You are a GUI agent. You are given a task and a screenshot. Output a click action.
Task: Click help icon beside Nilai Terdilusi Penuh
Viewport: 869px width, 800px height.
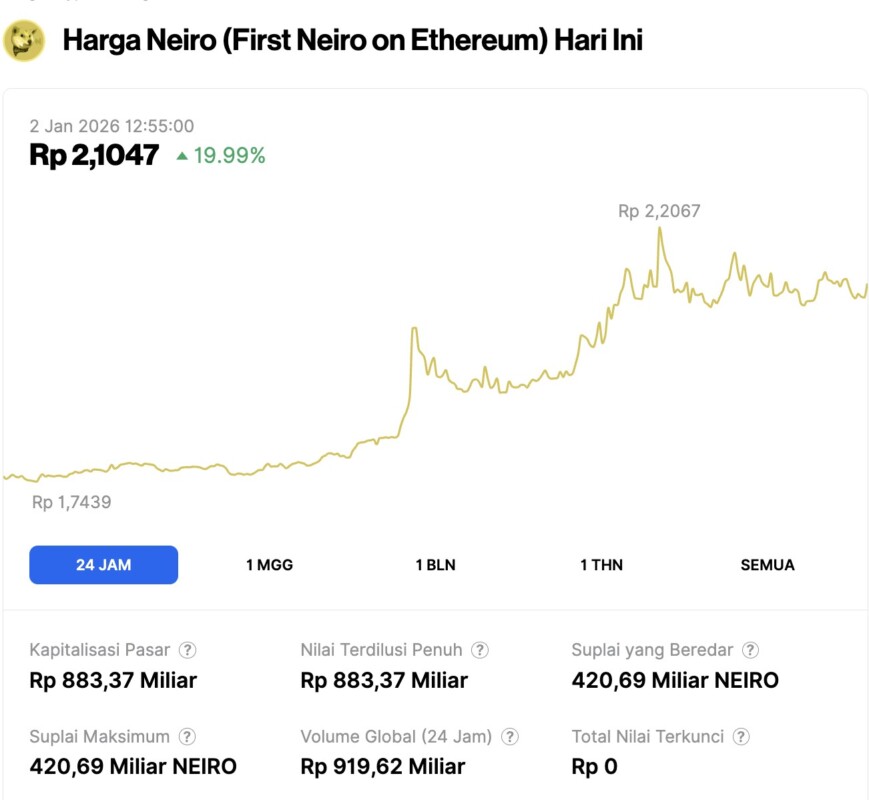[x=480, y=650]
